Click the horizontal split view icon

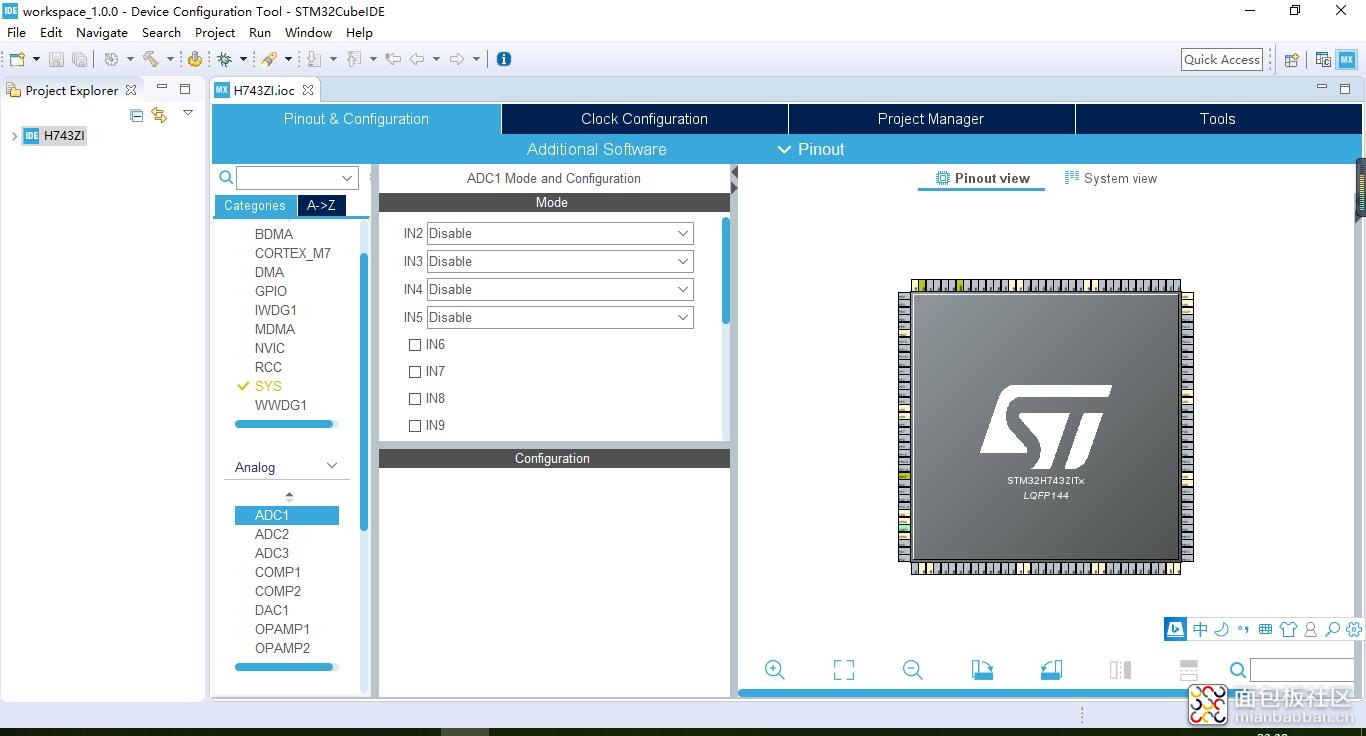pos(1189,670)
